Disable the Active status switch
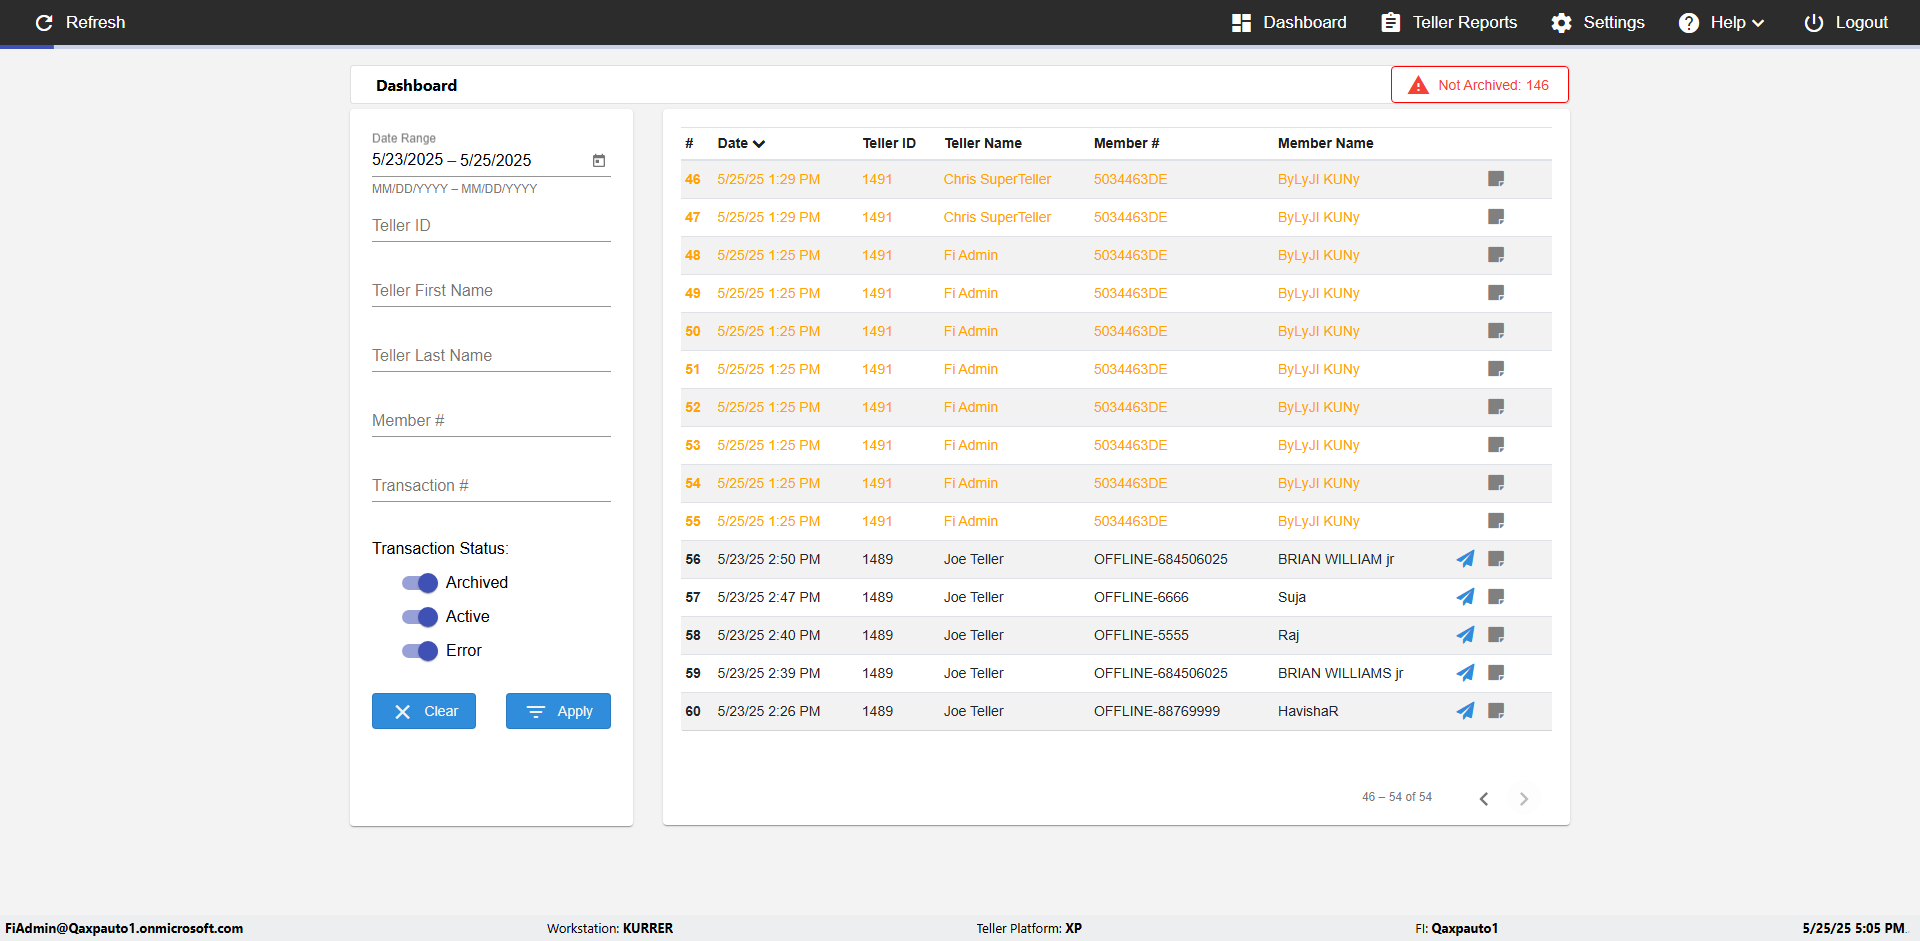The width and height of the screenshot is (1920, 941). coord(420,617)
